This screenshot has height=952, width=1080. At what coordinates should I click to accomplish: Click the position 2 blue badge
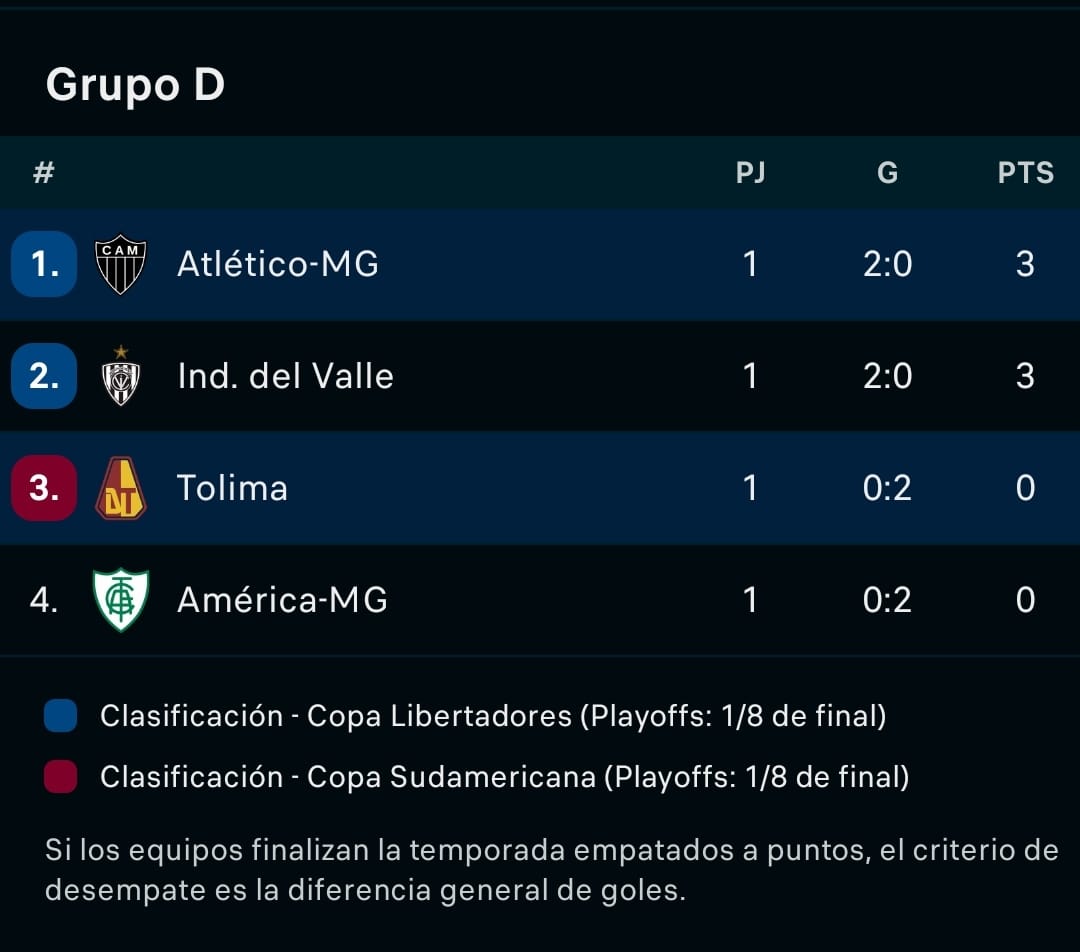[x=44, y=377]
